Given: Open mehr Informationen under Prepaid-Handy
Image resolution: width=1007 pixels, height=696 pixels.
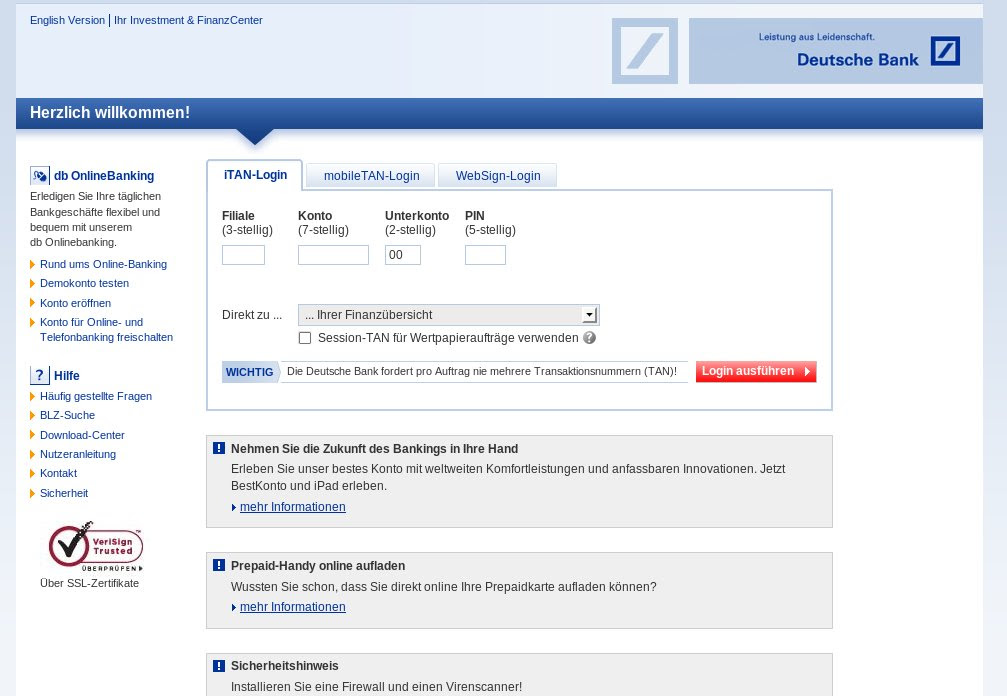Looking at the screenshot, I should click(x=292, y=607).
